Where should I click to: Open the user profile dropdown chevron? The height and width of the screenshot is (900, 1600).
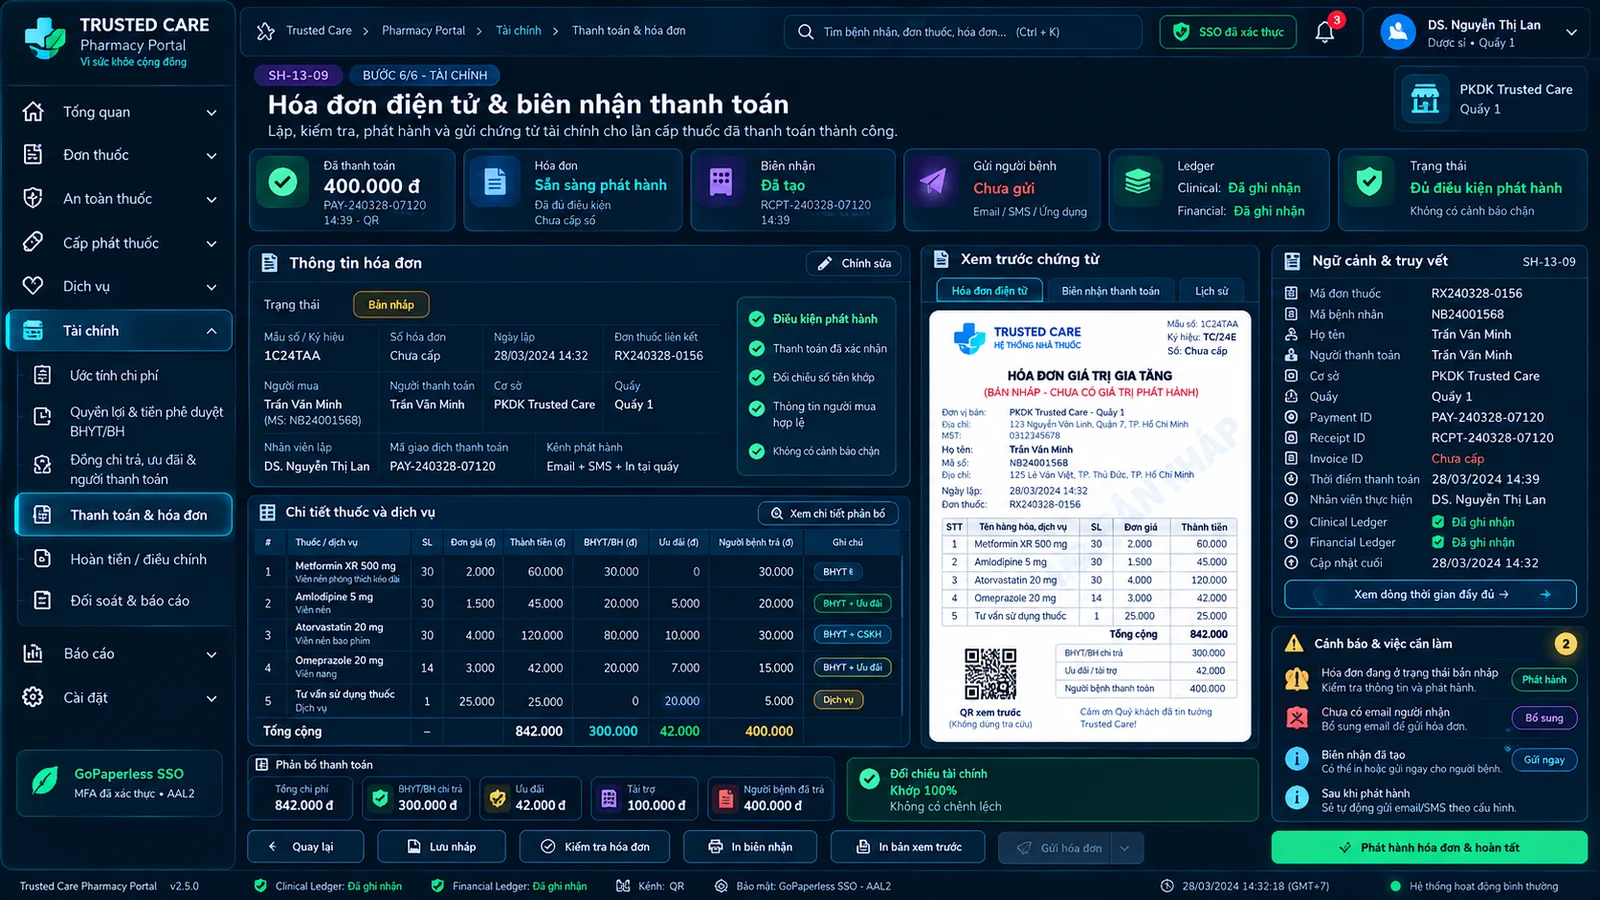pyautogui.click(x=1571, y=32)
